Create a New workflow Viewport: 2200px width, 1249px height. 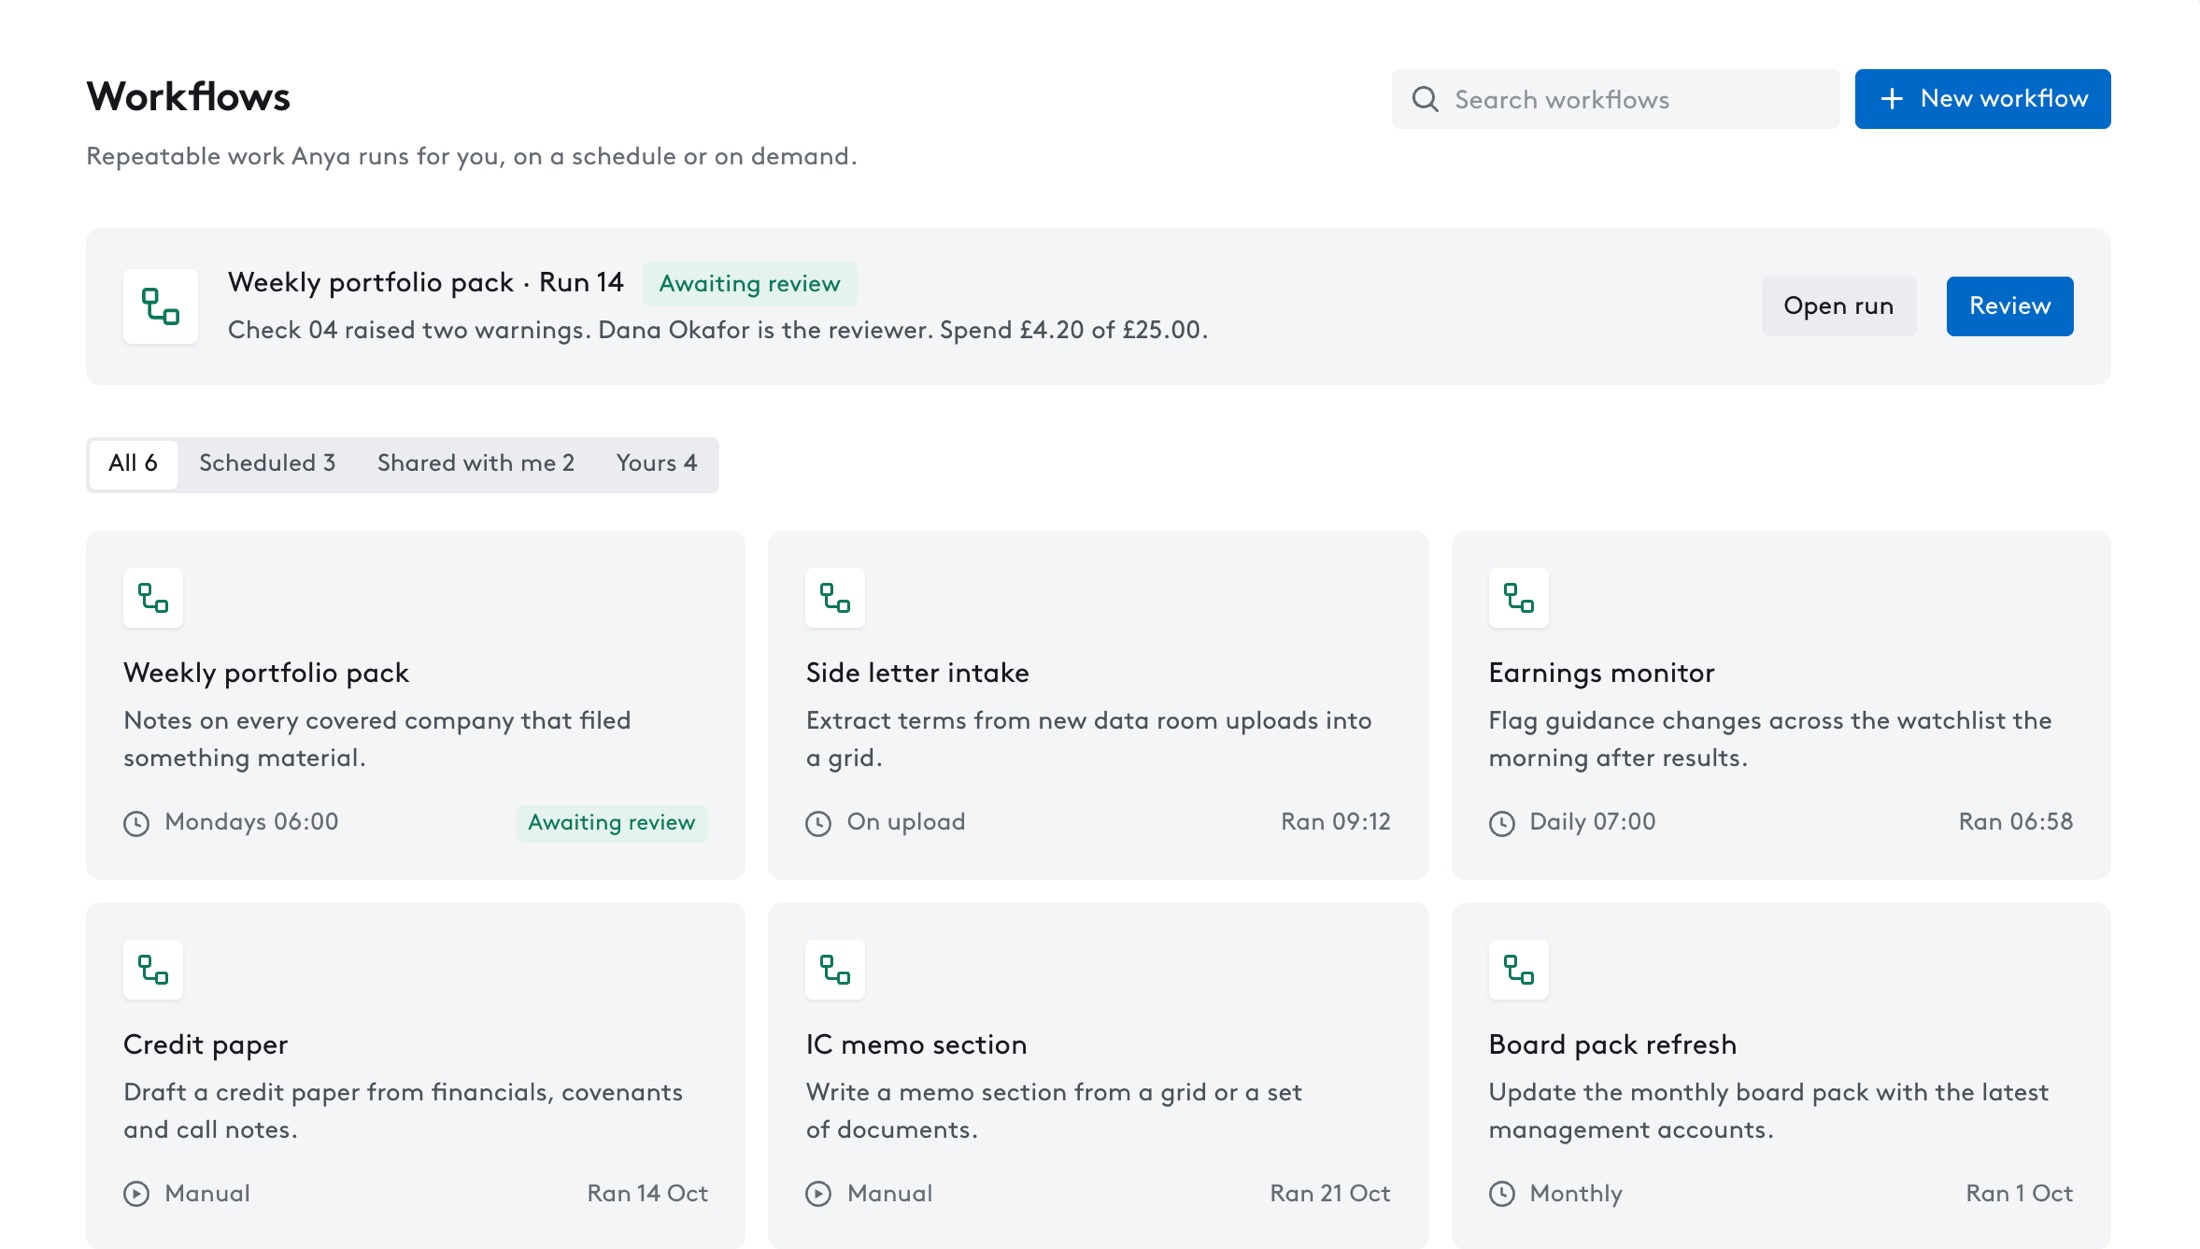coord(1982,99)
